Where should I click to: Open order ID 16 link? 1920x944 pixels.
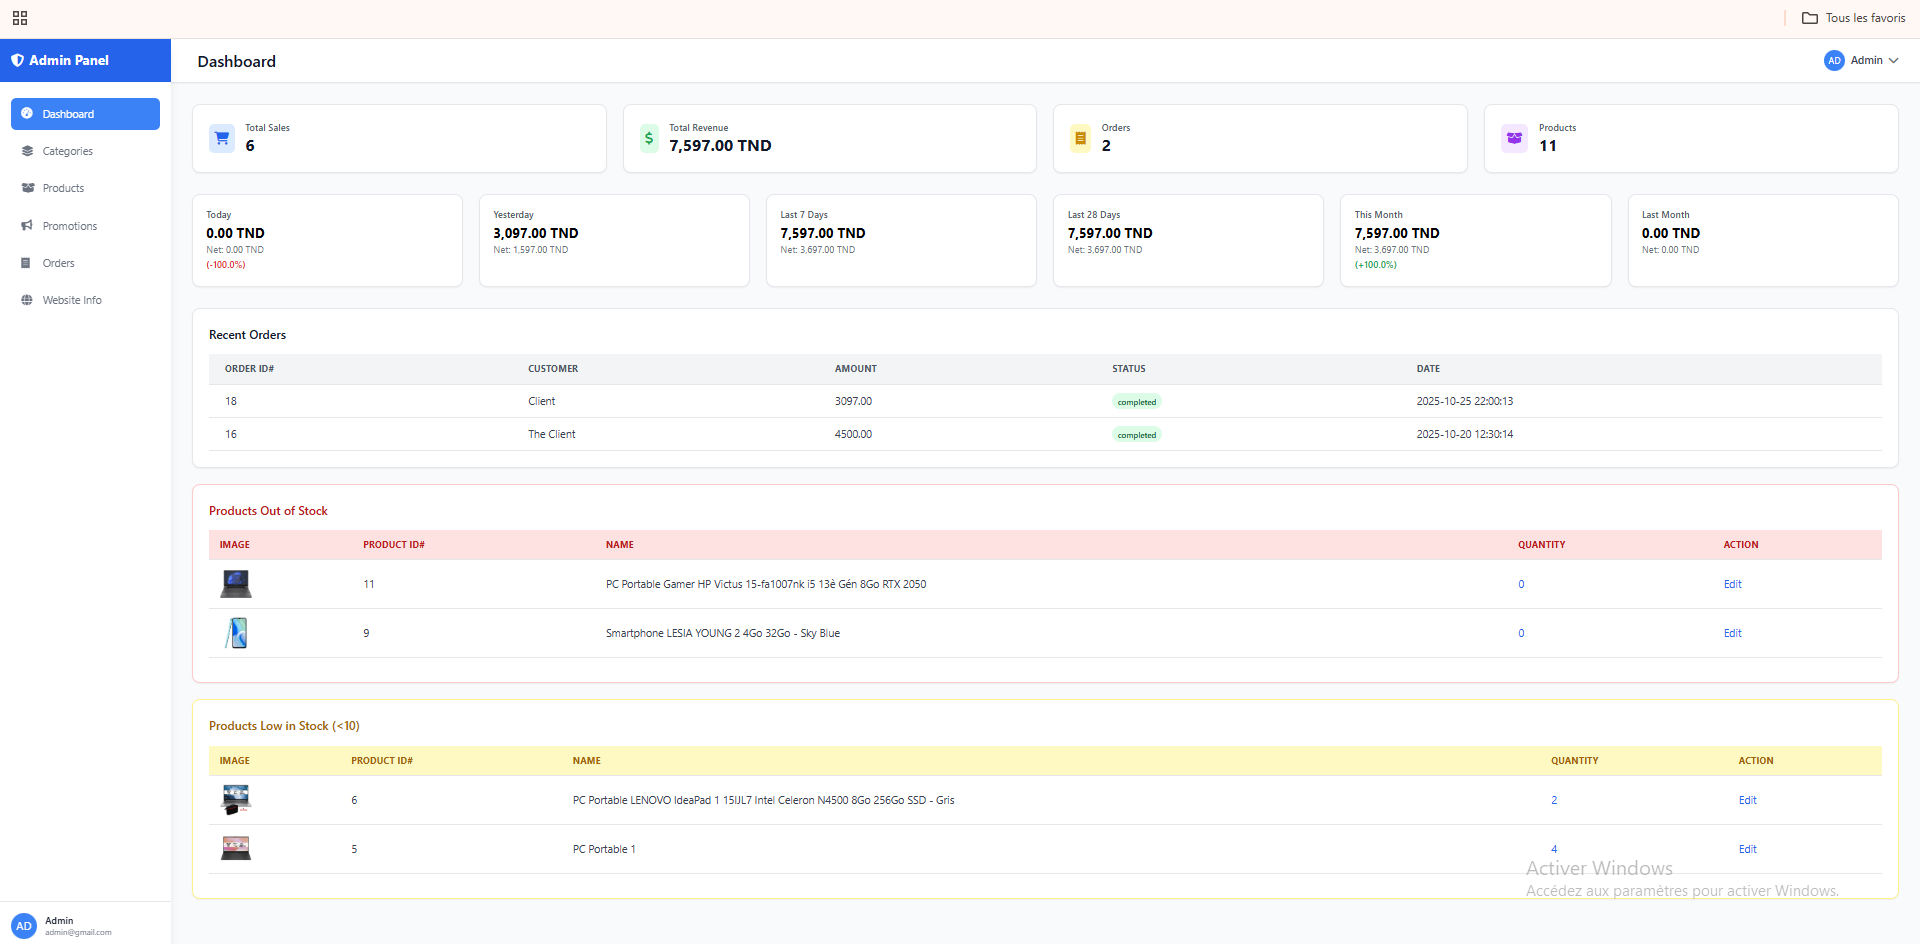[x=231, y=434]
